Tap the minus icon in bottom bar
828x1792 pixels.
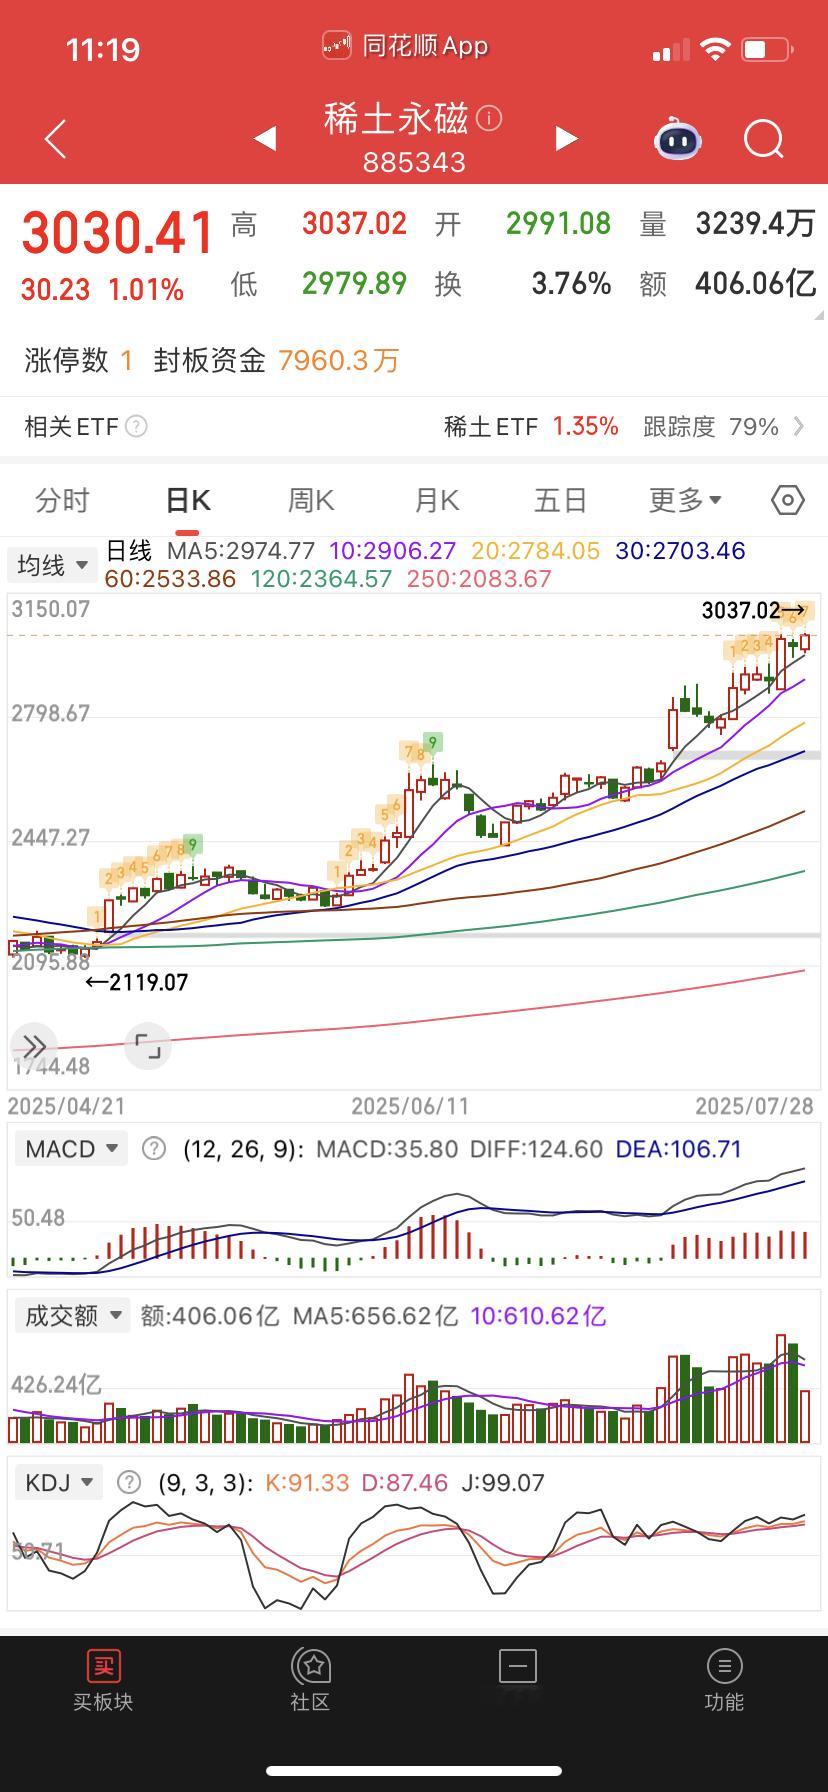pyautogui.click(x=518, y=1667)
